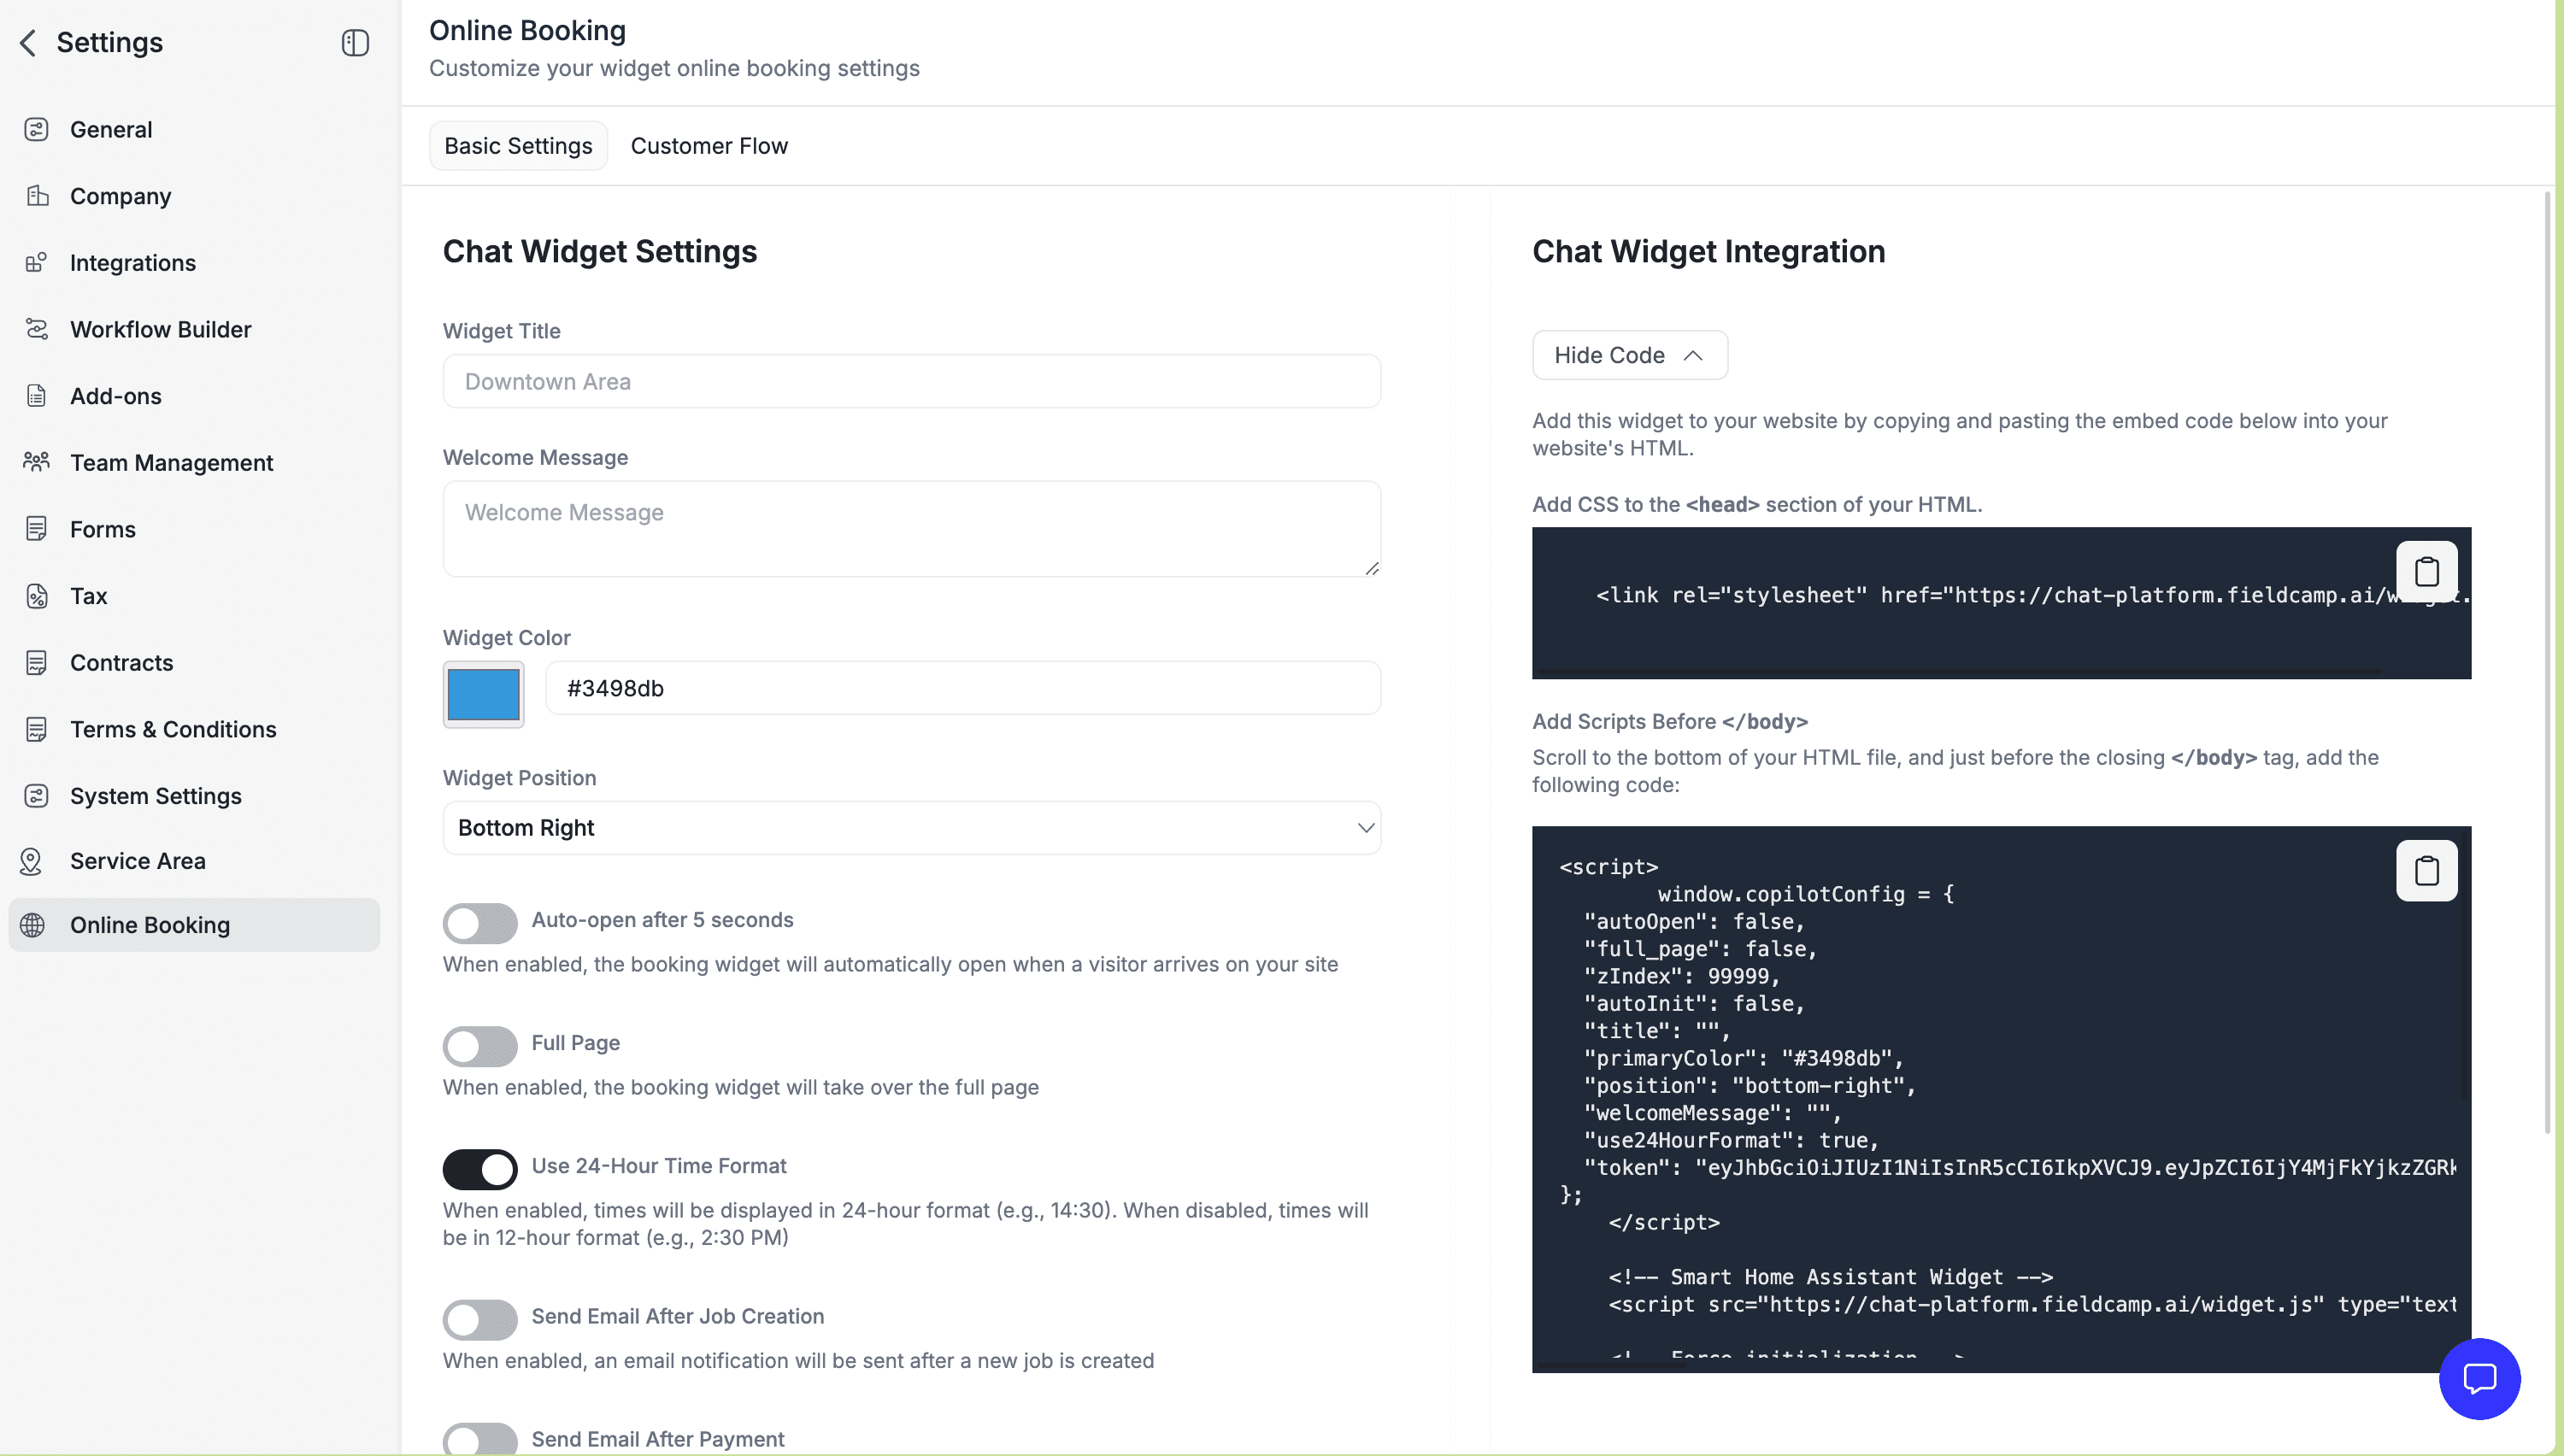Switch to the Customer Flow tab
The image size is (2564, 1456).
[709, 146]
